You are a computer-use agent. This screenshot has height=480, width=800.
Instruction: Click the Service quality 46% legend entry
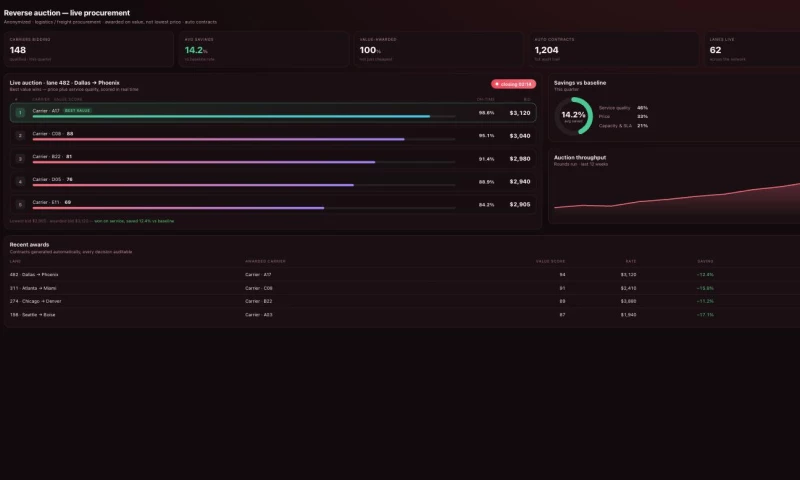pos(623,108)
